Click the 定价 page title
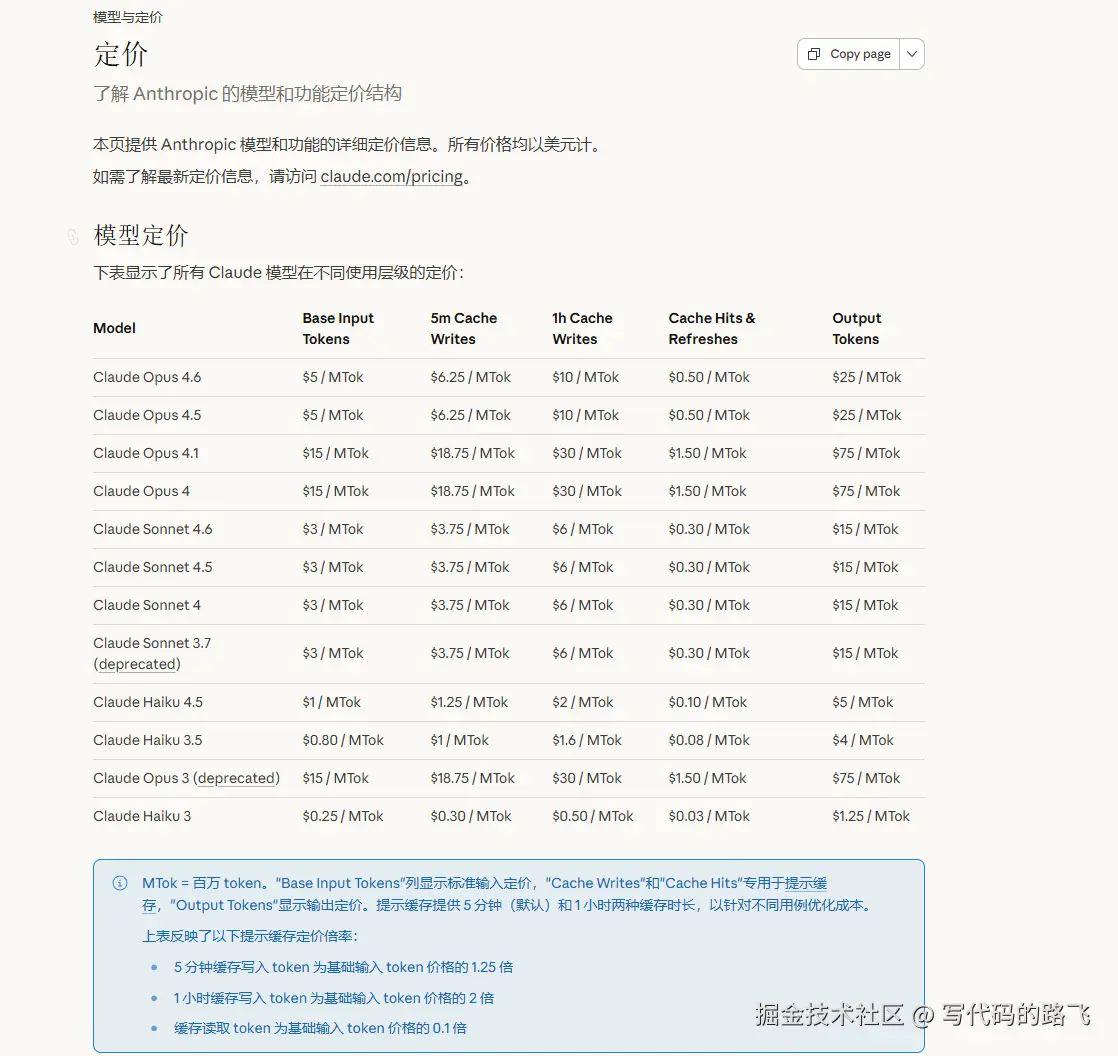 coord(120,54)
